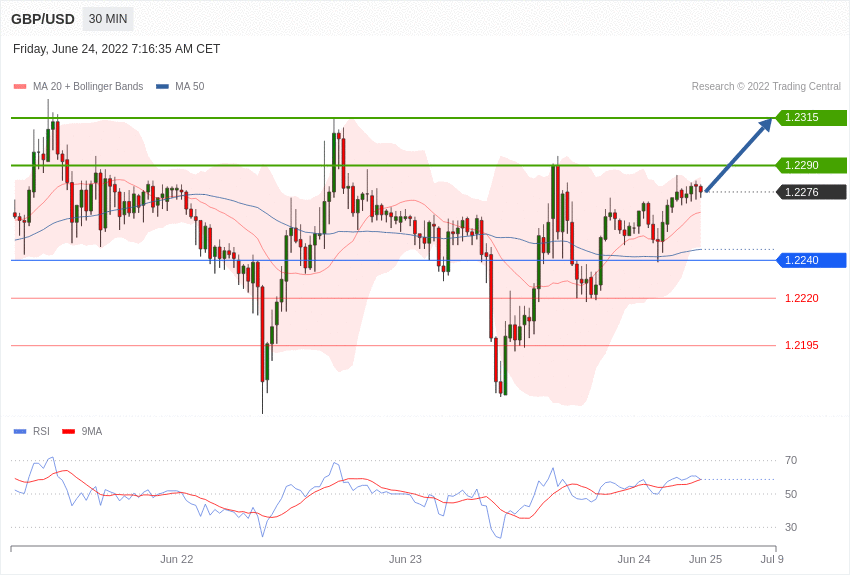Screen dimensions: 850x576
Task: Click the Jun 24 date axis label
Action: pos(634,559)
